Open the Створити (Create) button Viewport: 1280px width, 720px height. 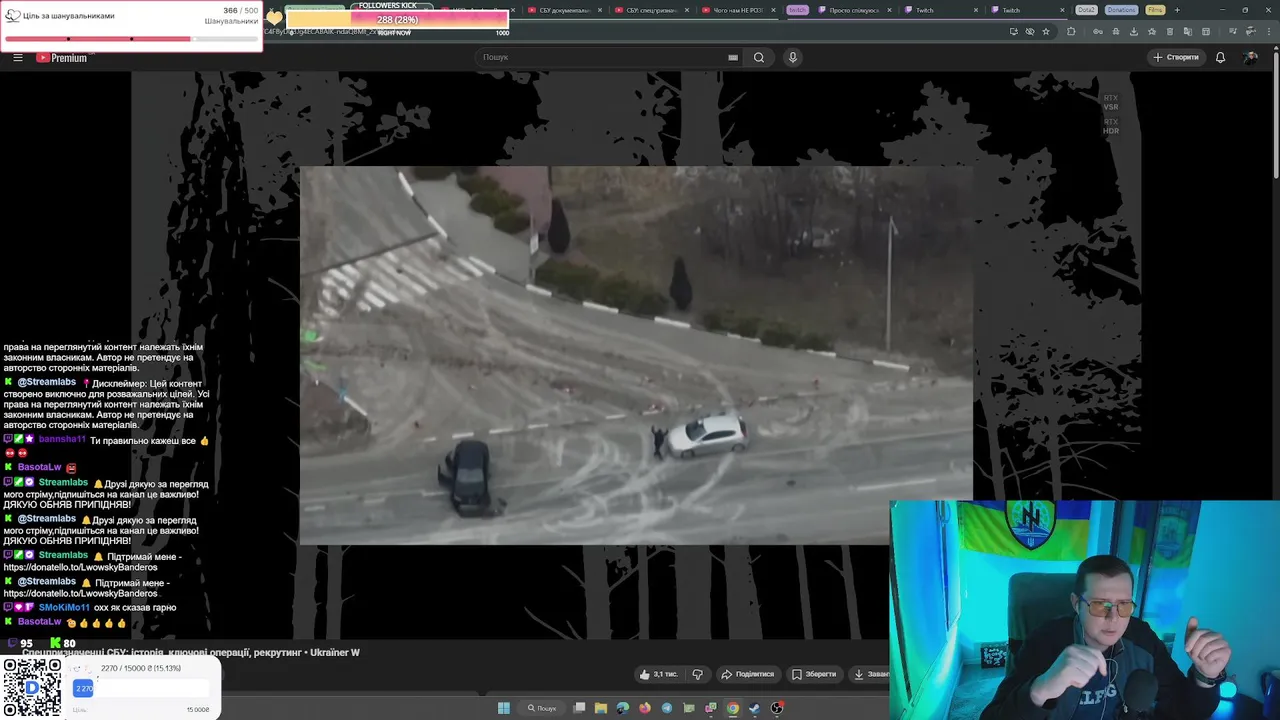click(1176, 57)
